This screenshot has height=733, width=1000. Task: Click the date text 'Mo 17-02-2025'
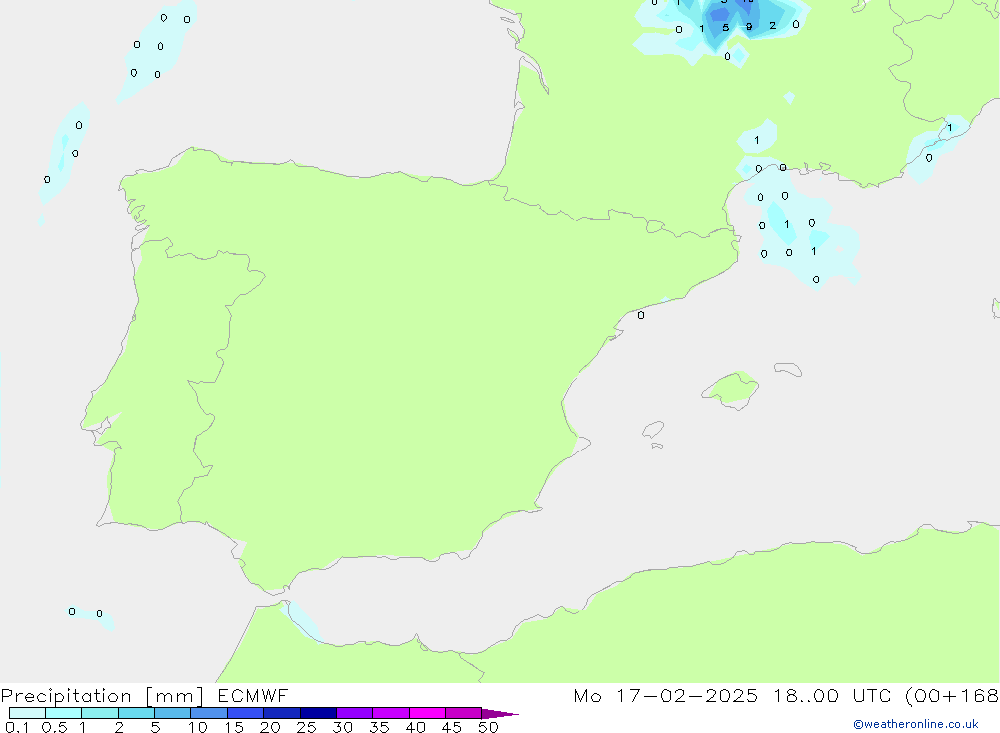(665, 696)
